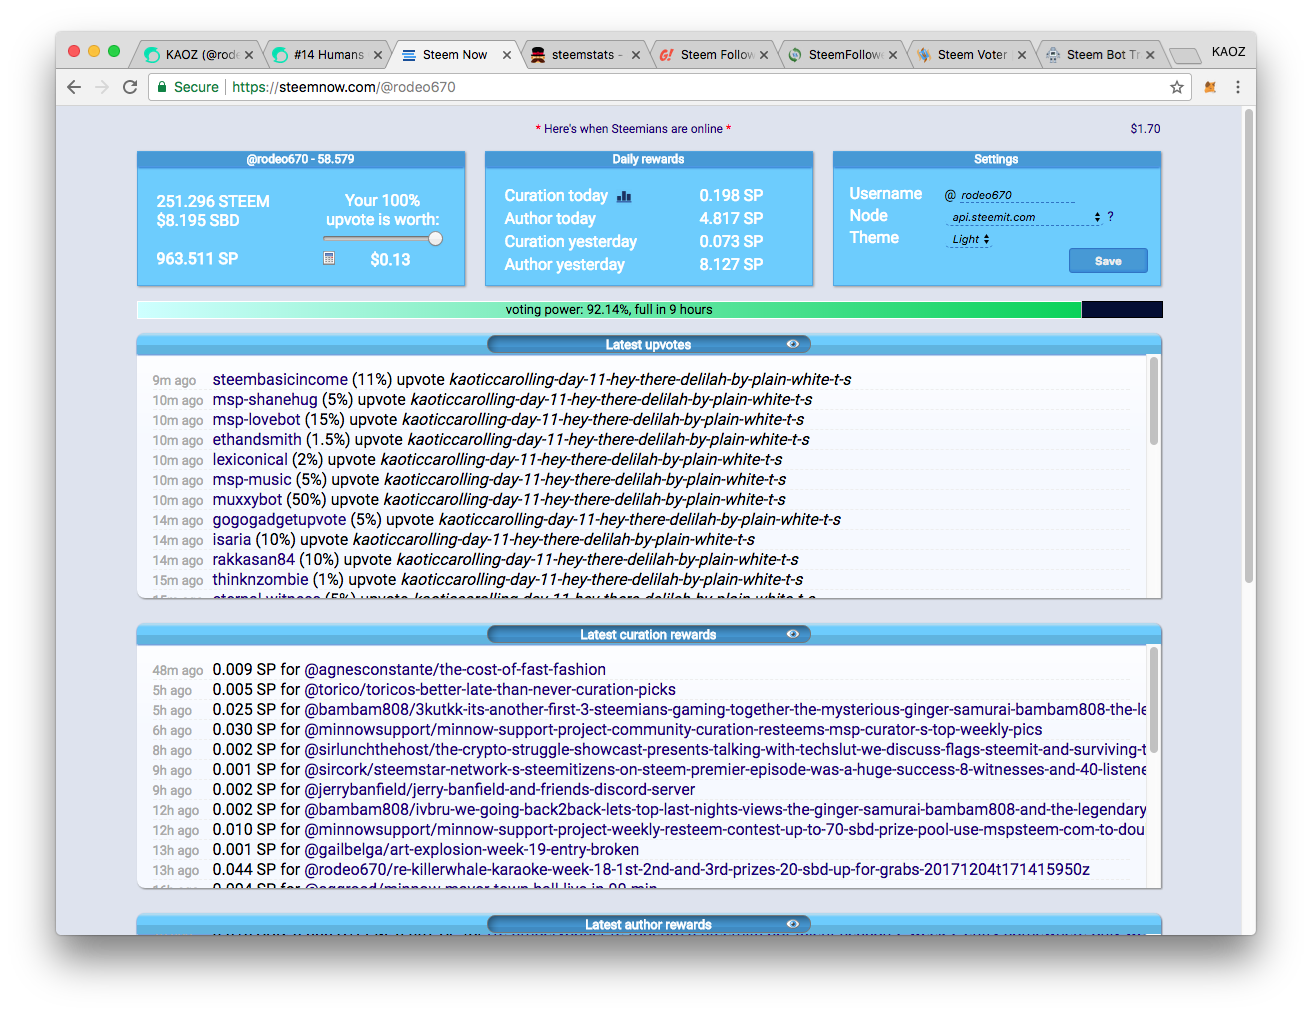Open the calculator icon beside $0.13
Image resolution: width=1312 pixels, height=1015 pixels.
click(329, 259)
